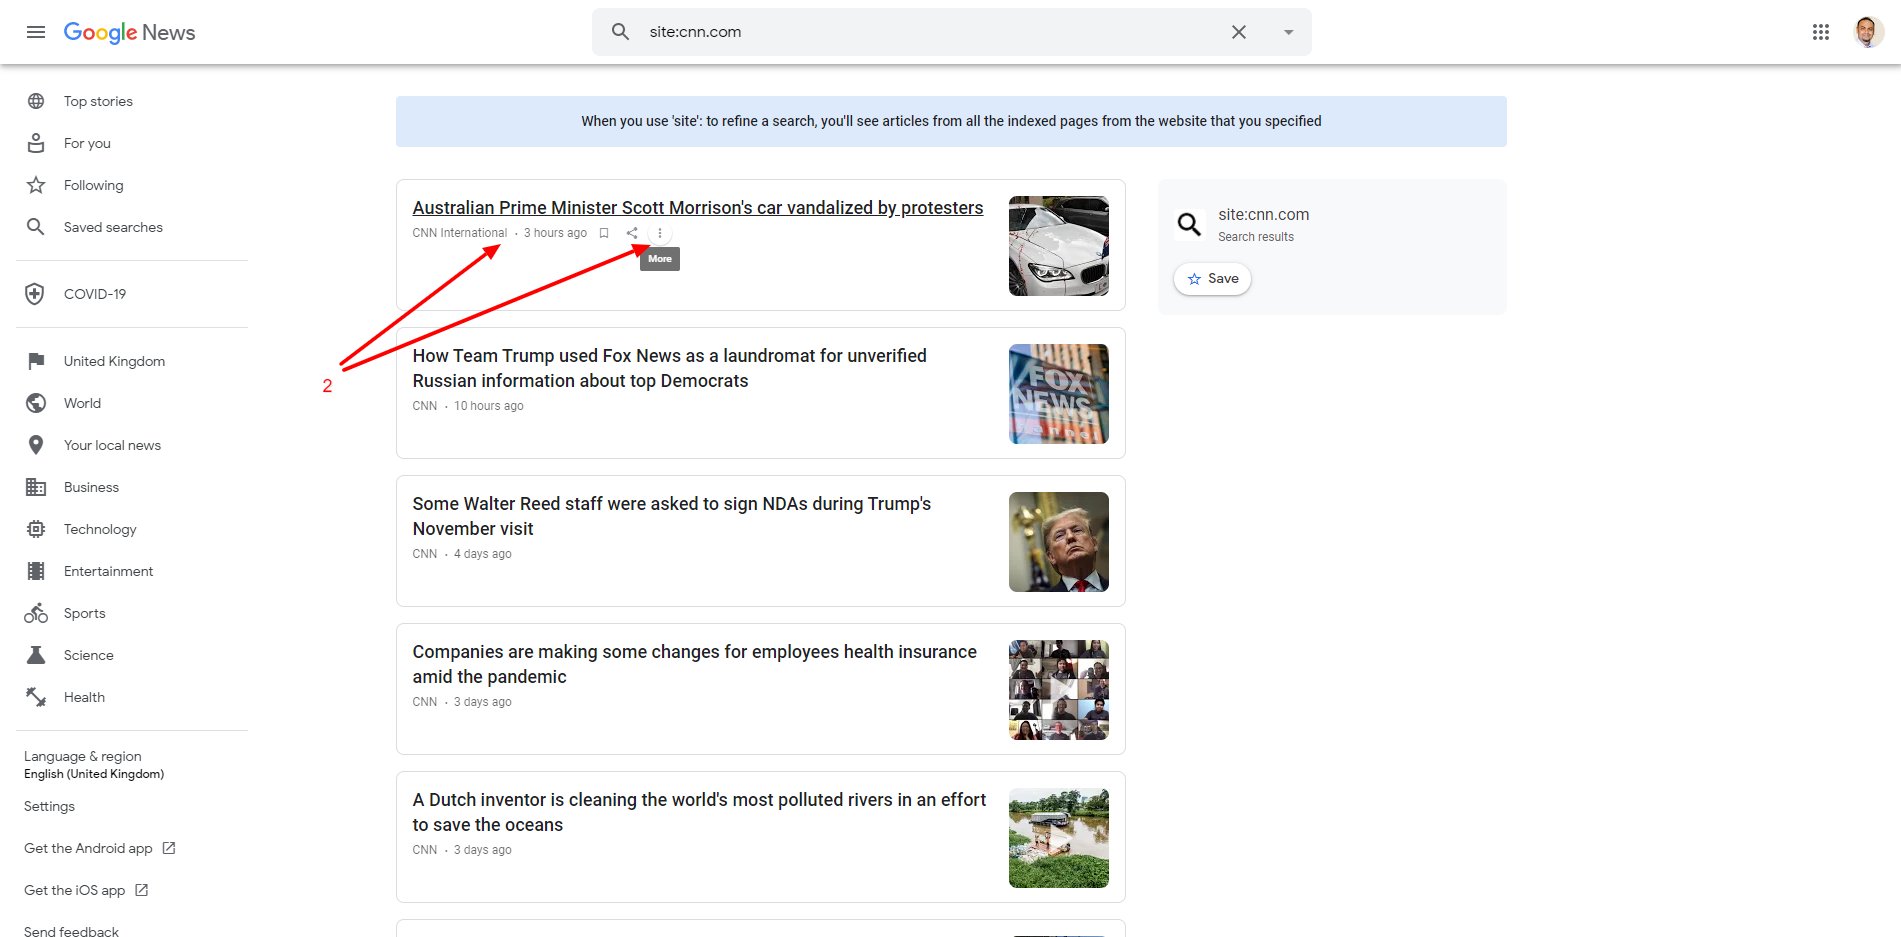This screenshot has height=937, width=1901.
Task: Open More options for Scott Morrison article
Action: coord(660,233)
